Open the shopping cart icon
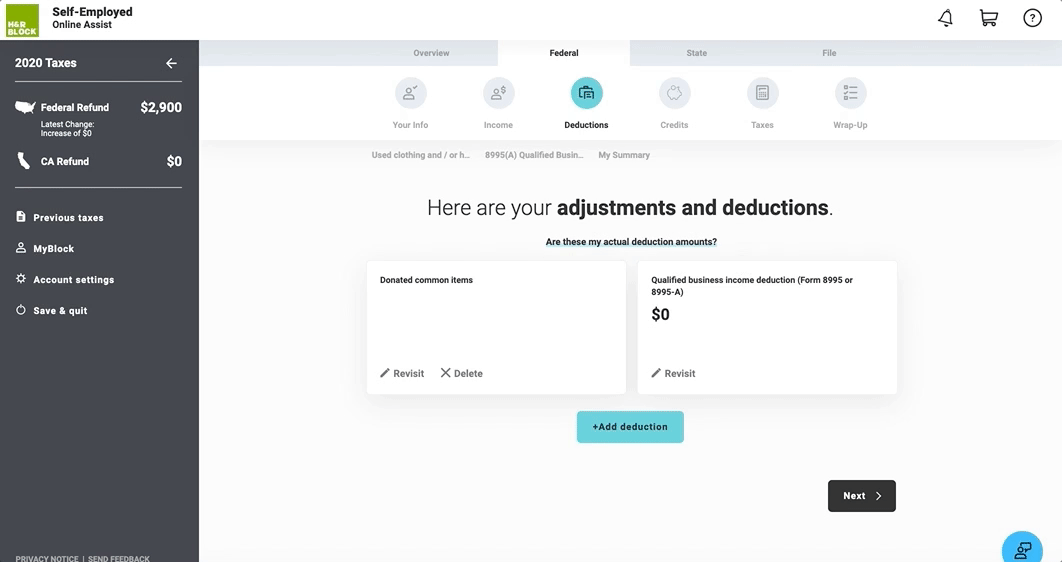Screen dimensions: 1062x562 click(x=988, y=18)
